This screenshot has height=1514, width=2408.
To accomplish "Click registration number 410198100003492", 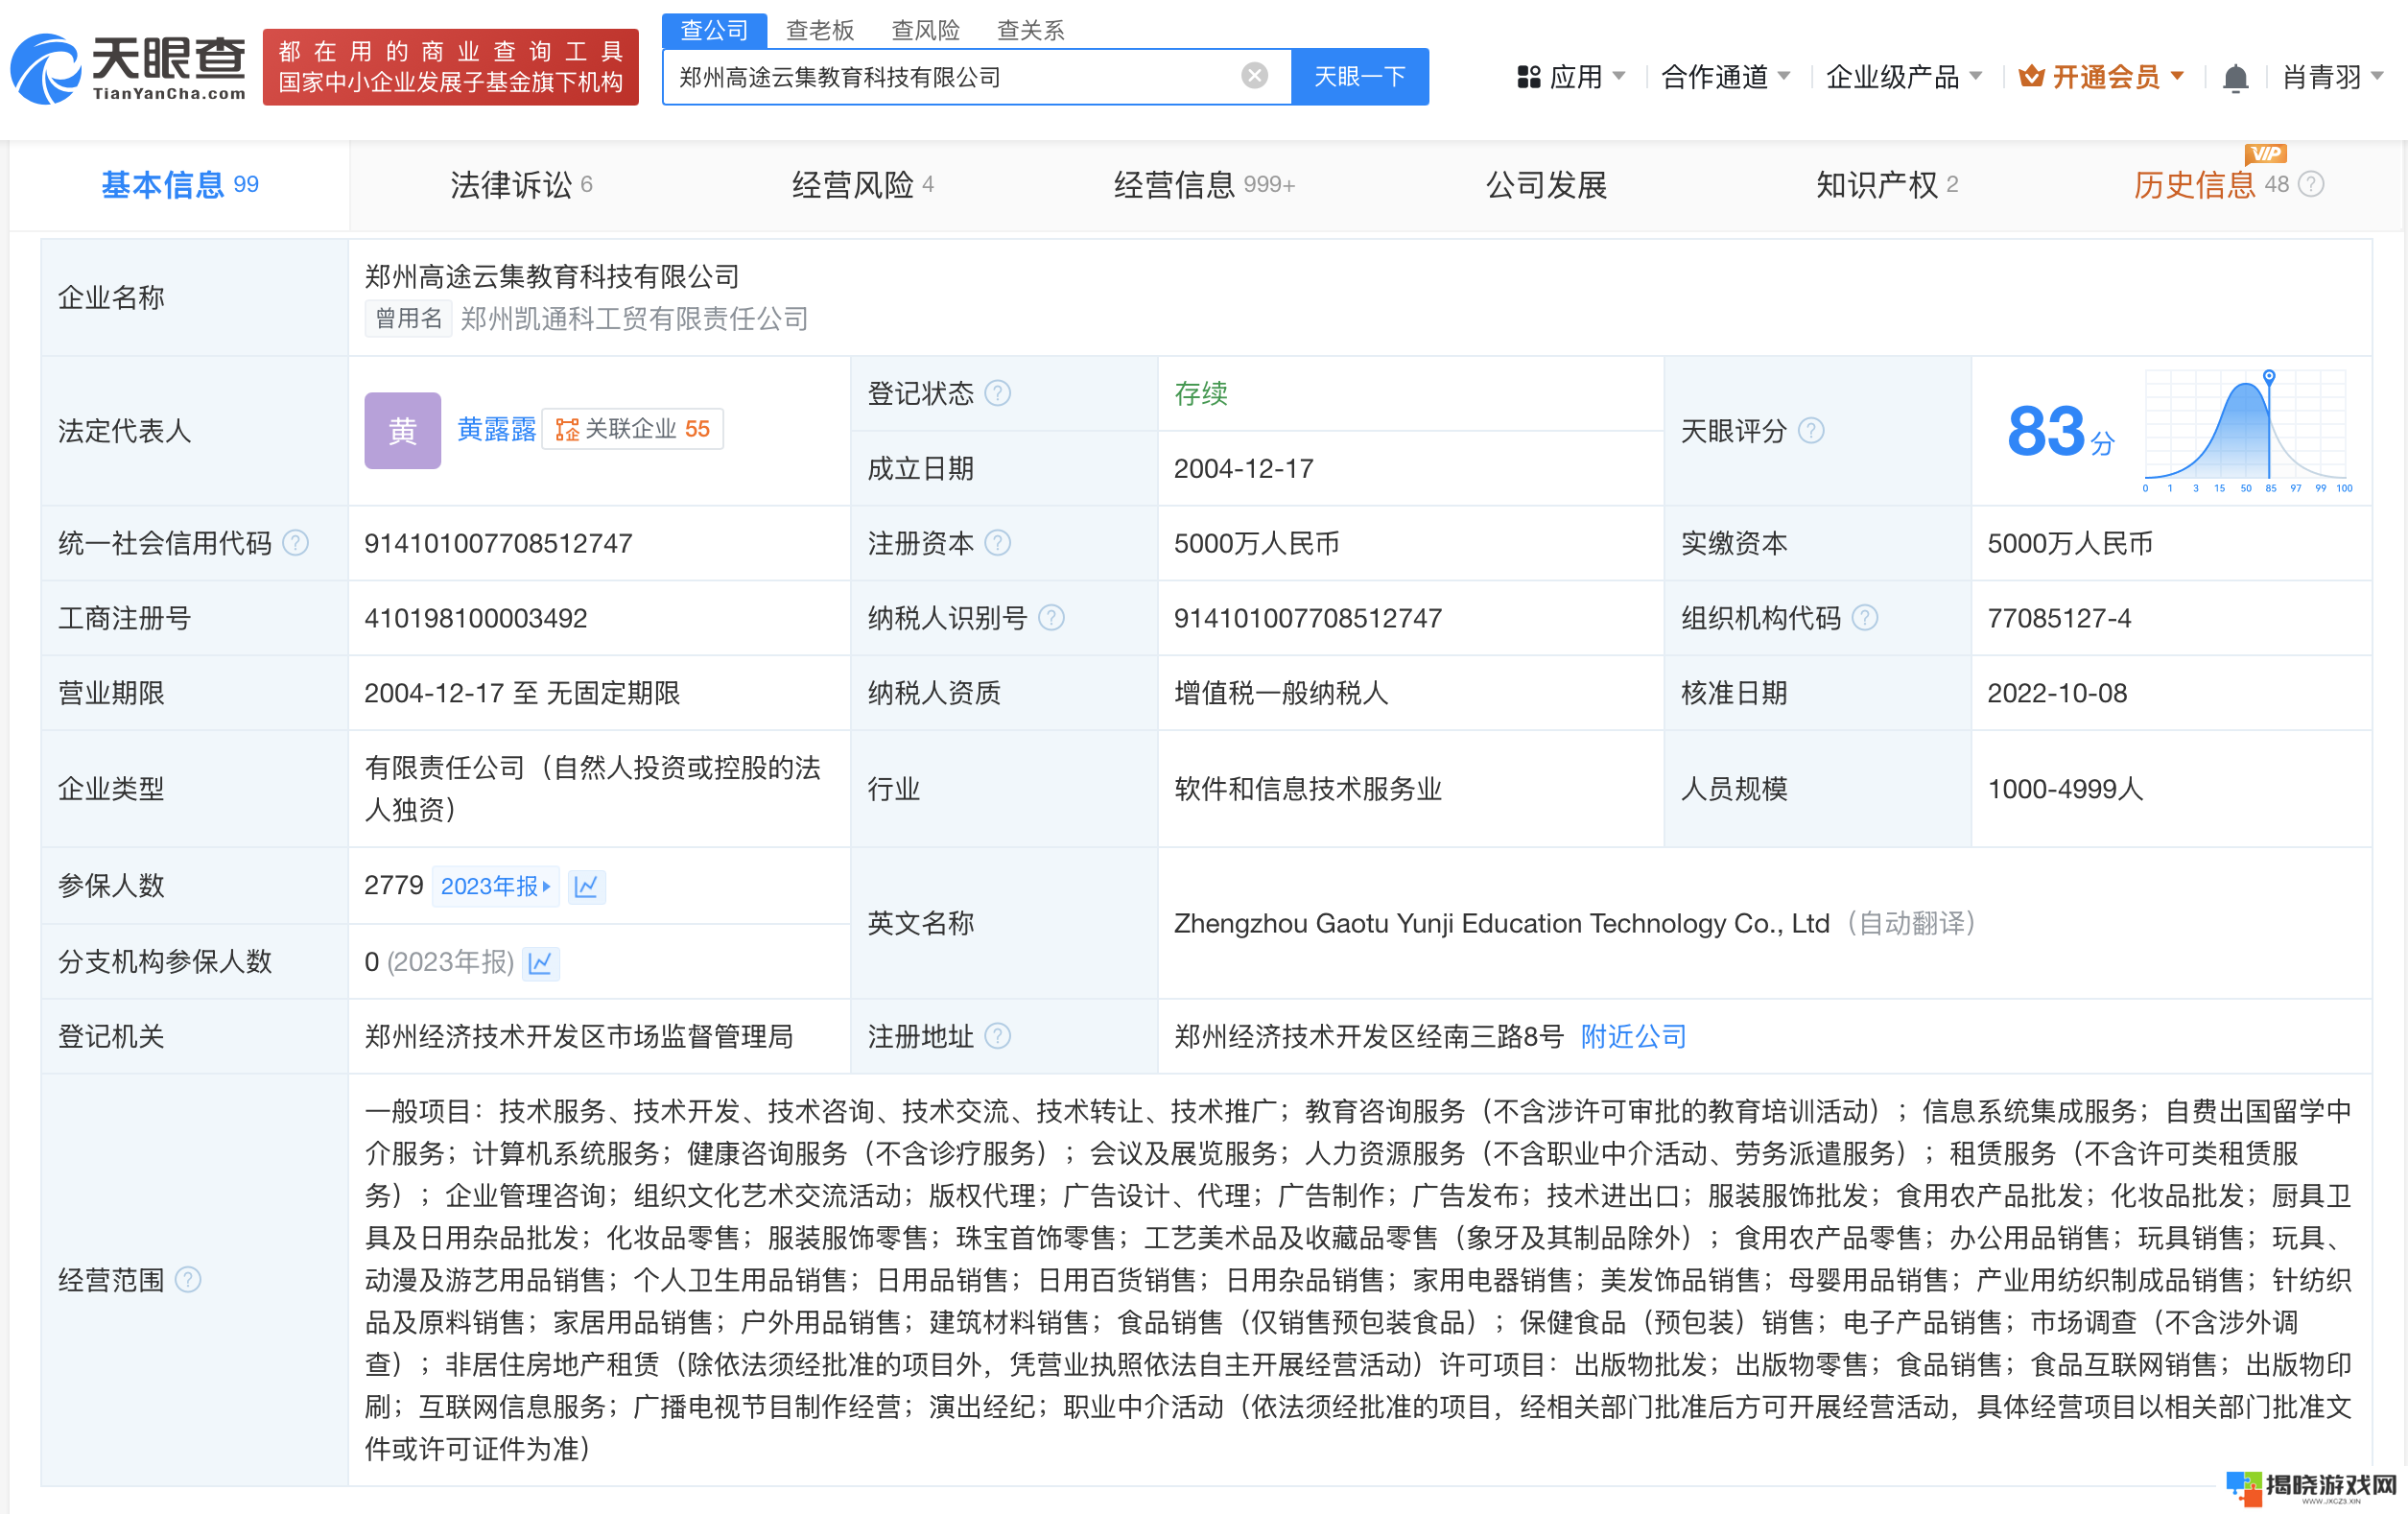I will (475, 618).
